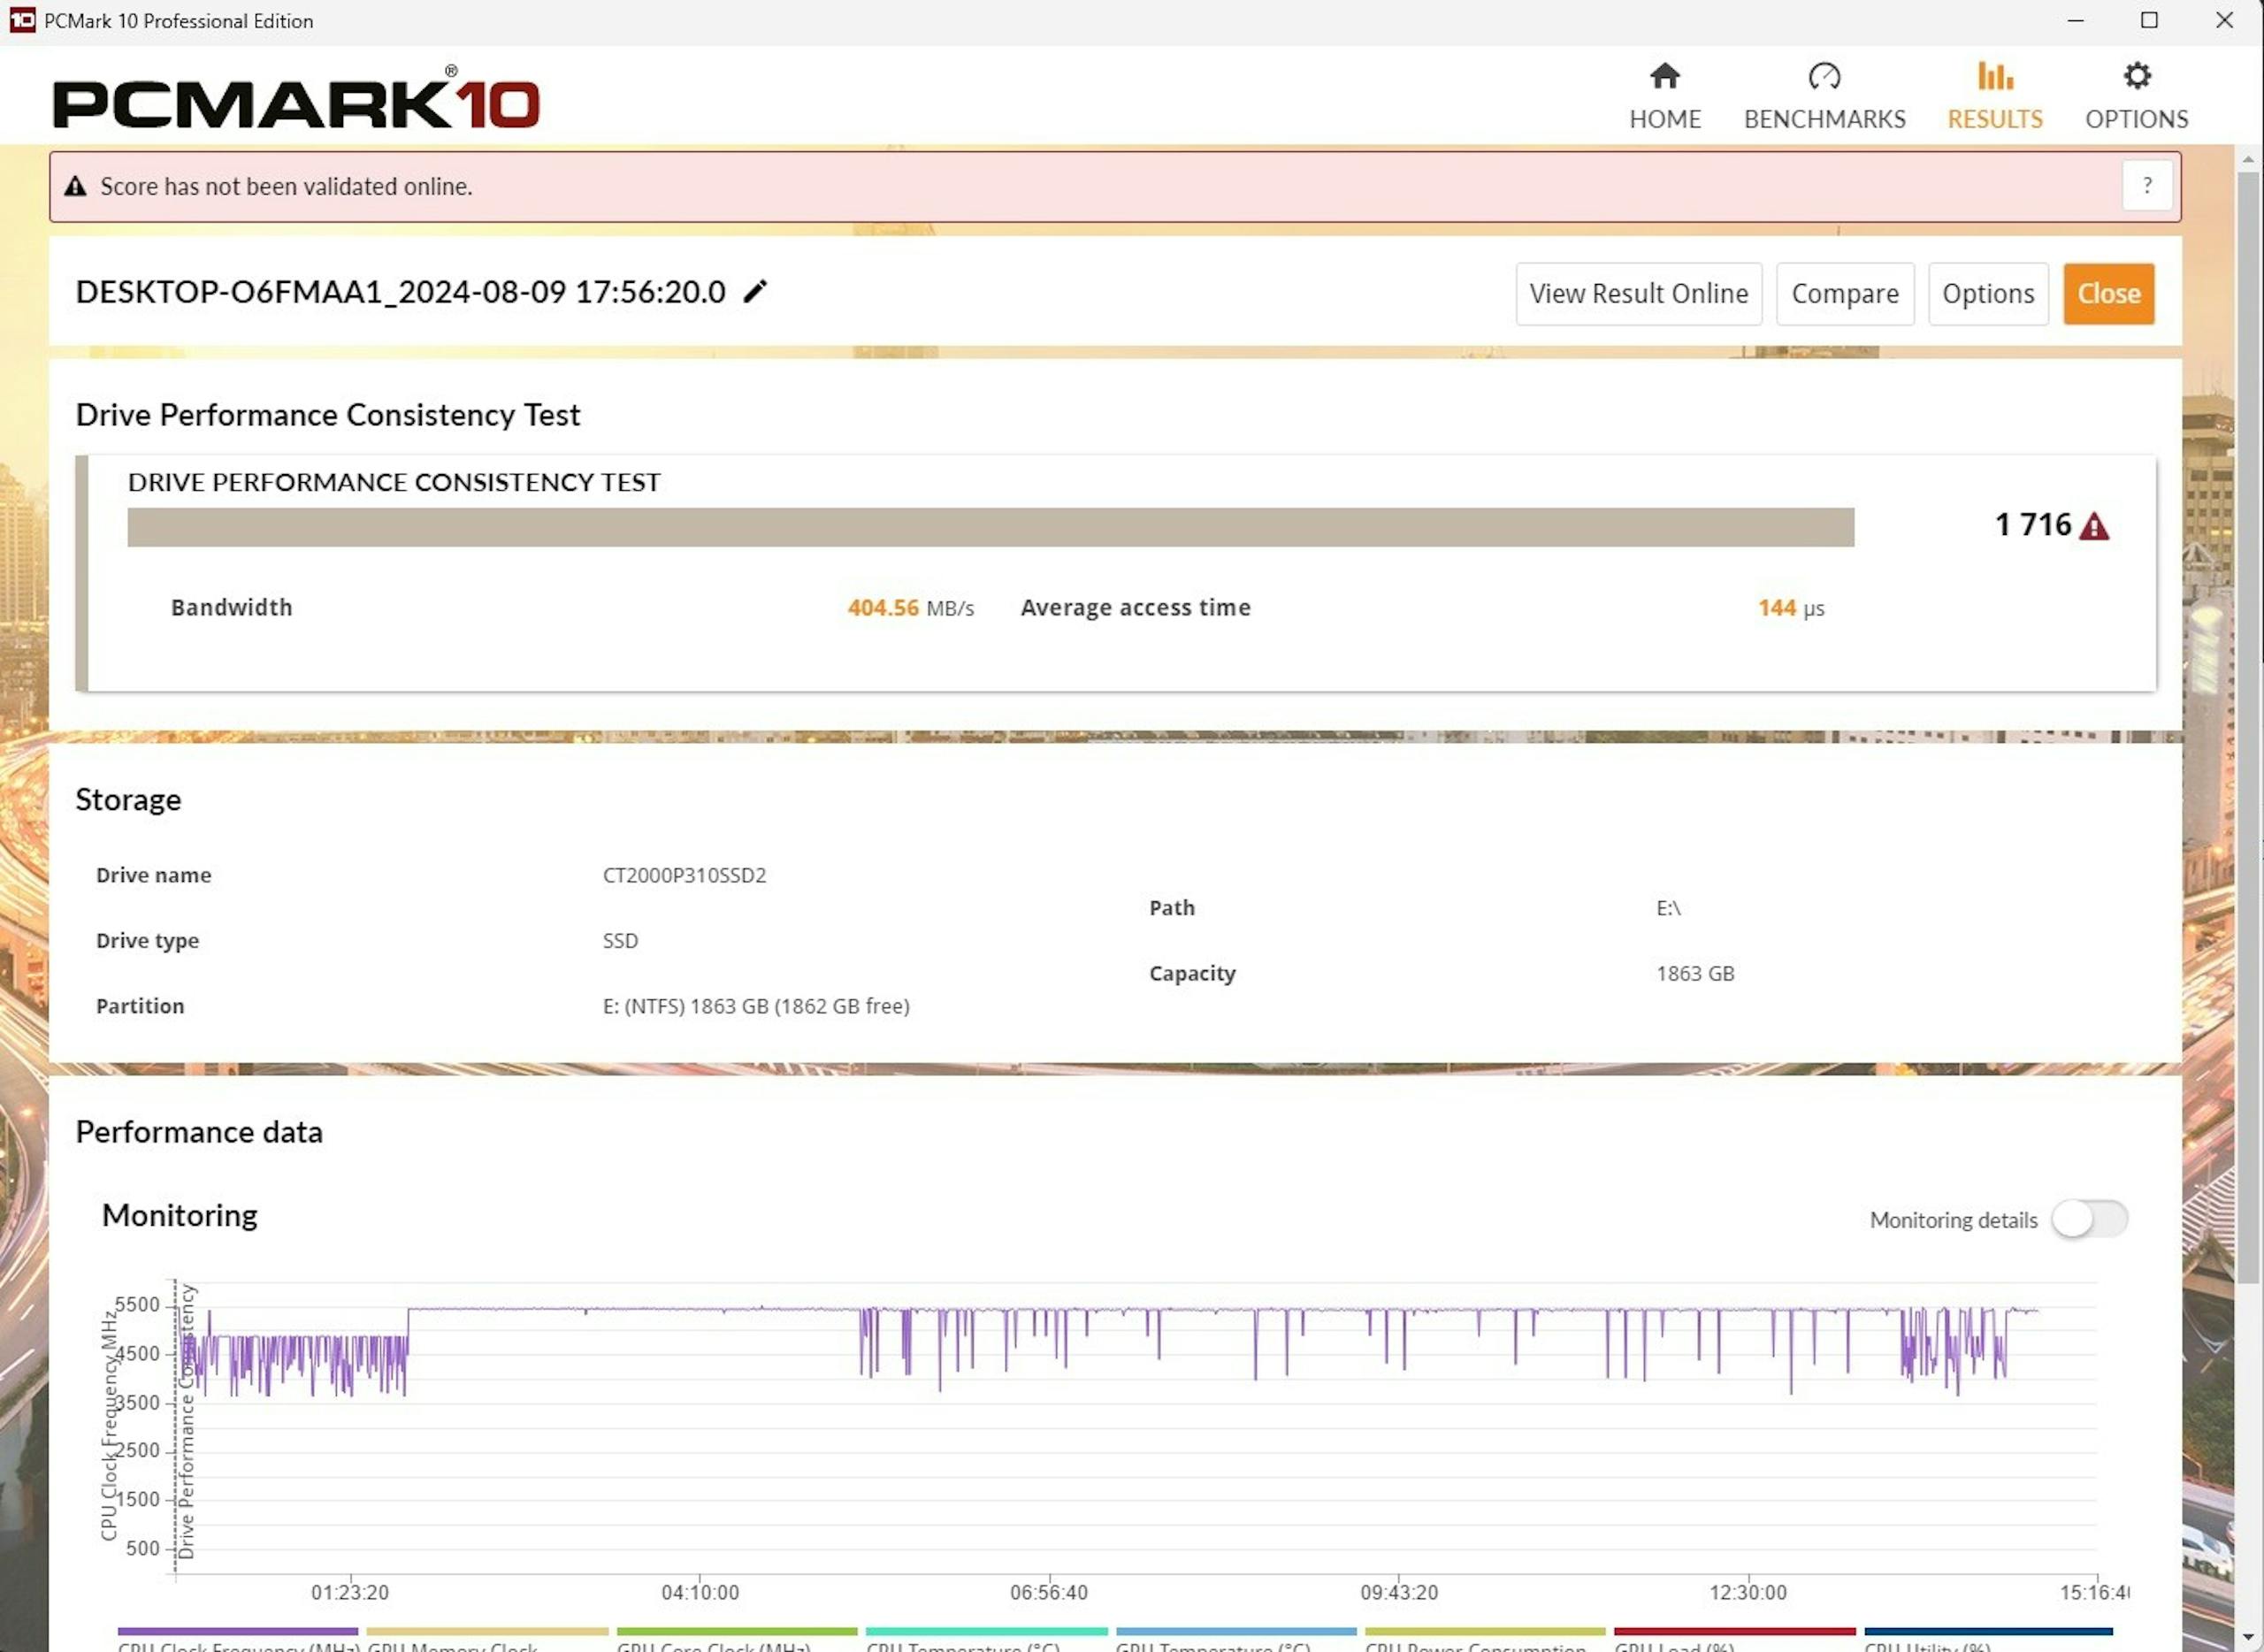Open the result Options button
Viewport: 2264px width, 1652px height.
point(1988,294)
